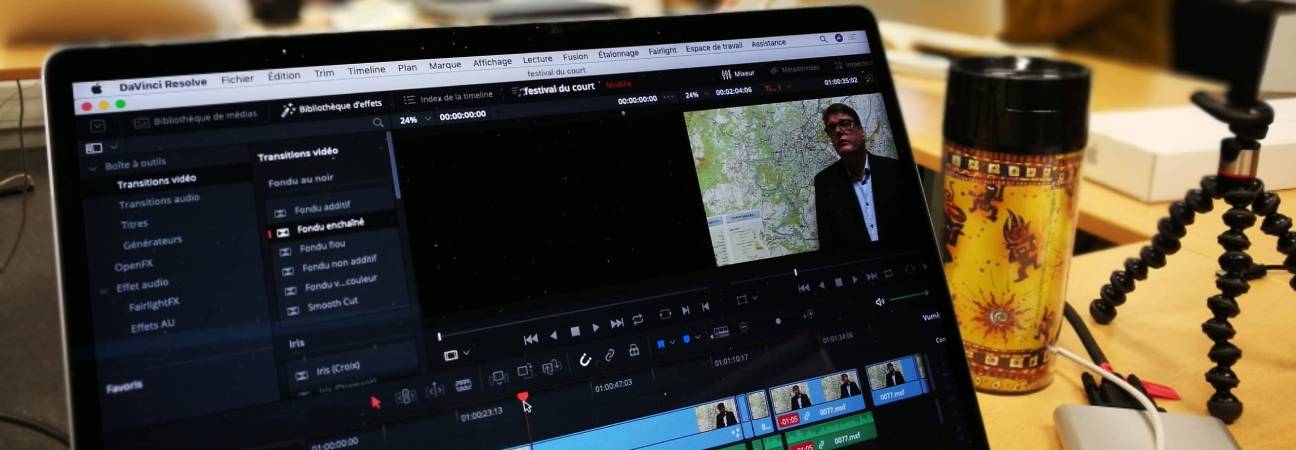Open the Édition menu
1296x450 pixels.
pyautogui.click(x=283, y=75)
